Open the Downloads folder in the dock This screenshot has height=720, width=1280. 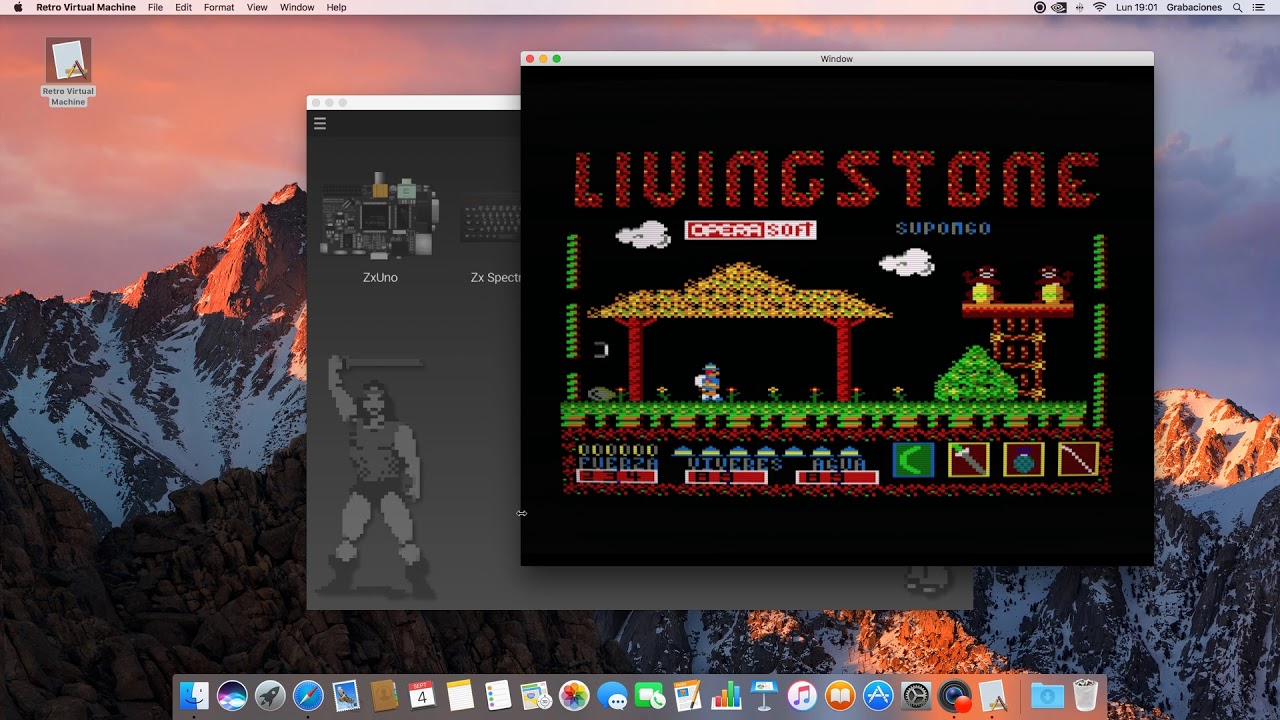pos(1047,695)
